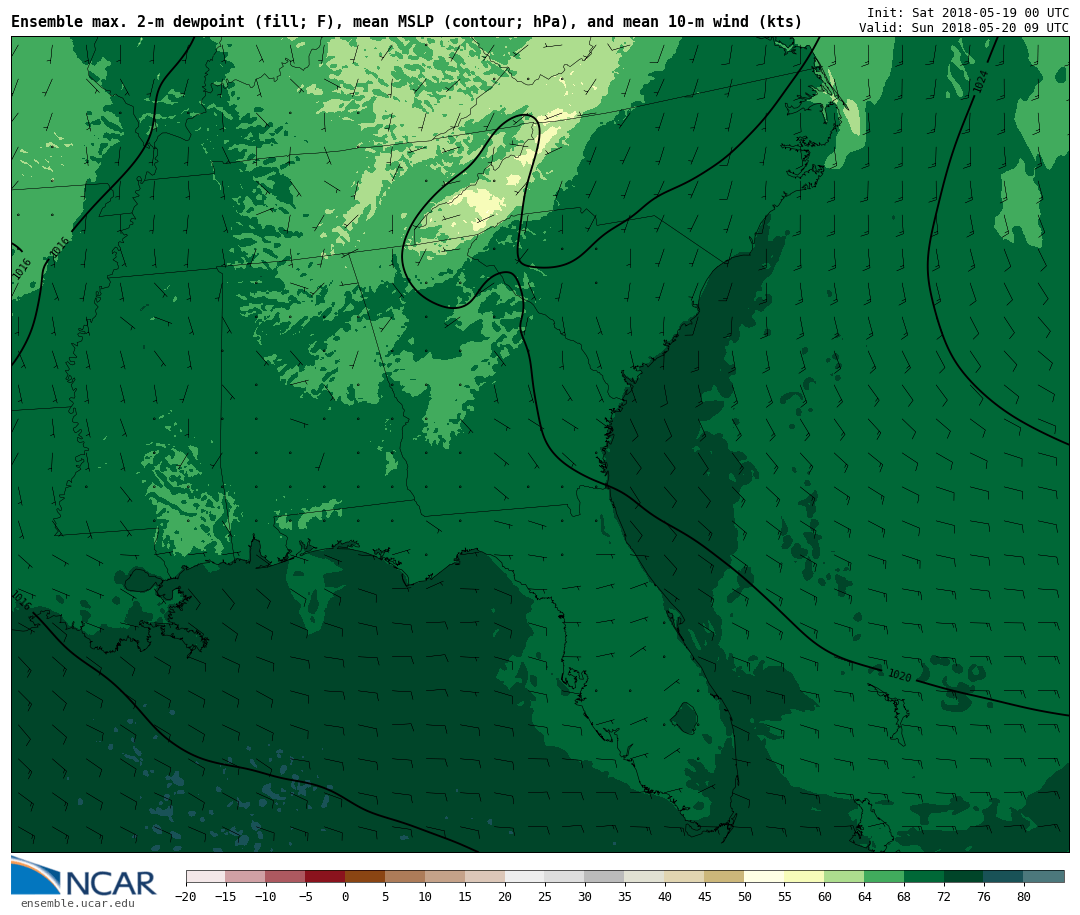Click the 50 colorbar tick label
1080x915 pixels.
click(745, 896)
